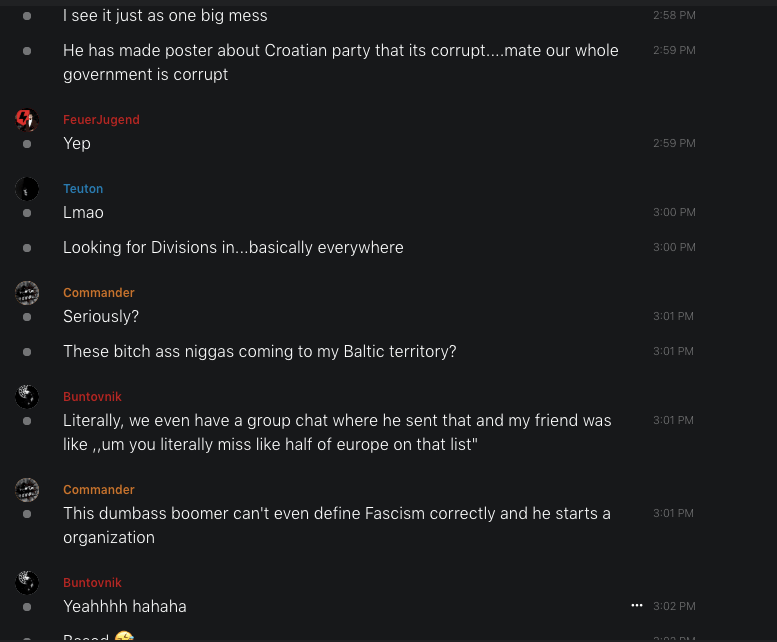Screen dimensions: 777x642
Task: Open the Teuton username link
Action: point(83,189)
